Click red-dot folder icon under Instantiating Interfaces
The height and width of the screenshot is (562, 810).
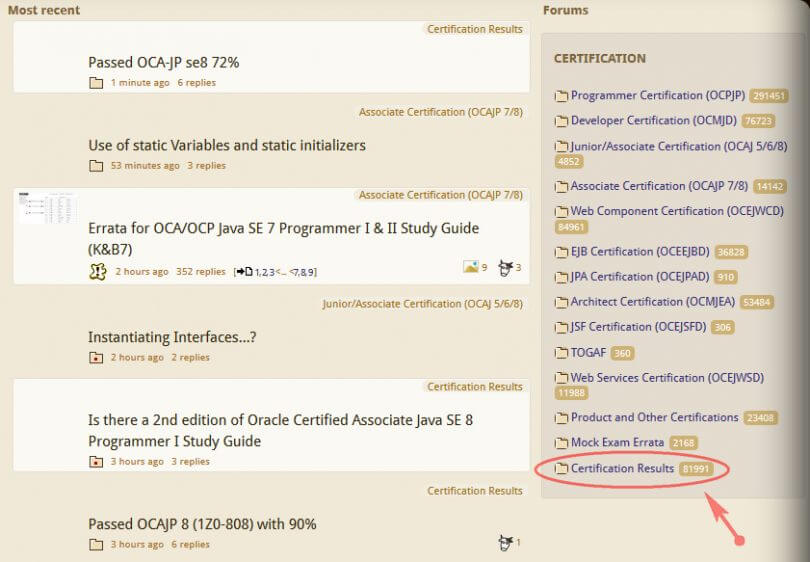coord(96,357)
